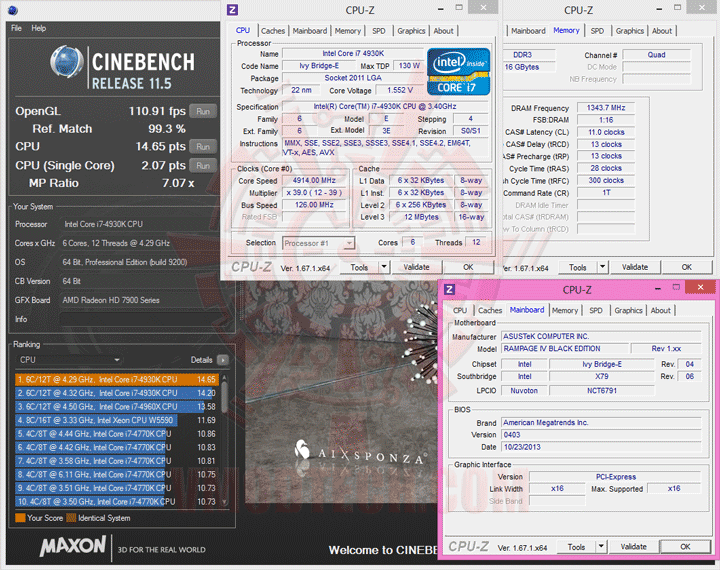The width and height of the screenshot is (720, 570).
Task: Open Tools dropdown arrow in CPU window
Action: point(384,267)
